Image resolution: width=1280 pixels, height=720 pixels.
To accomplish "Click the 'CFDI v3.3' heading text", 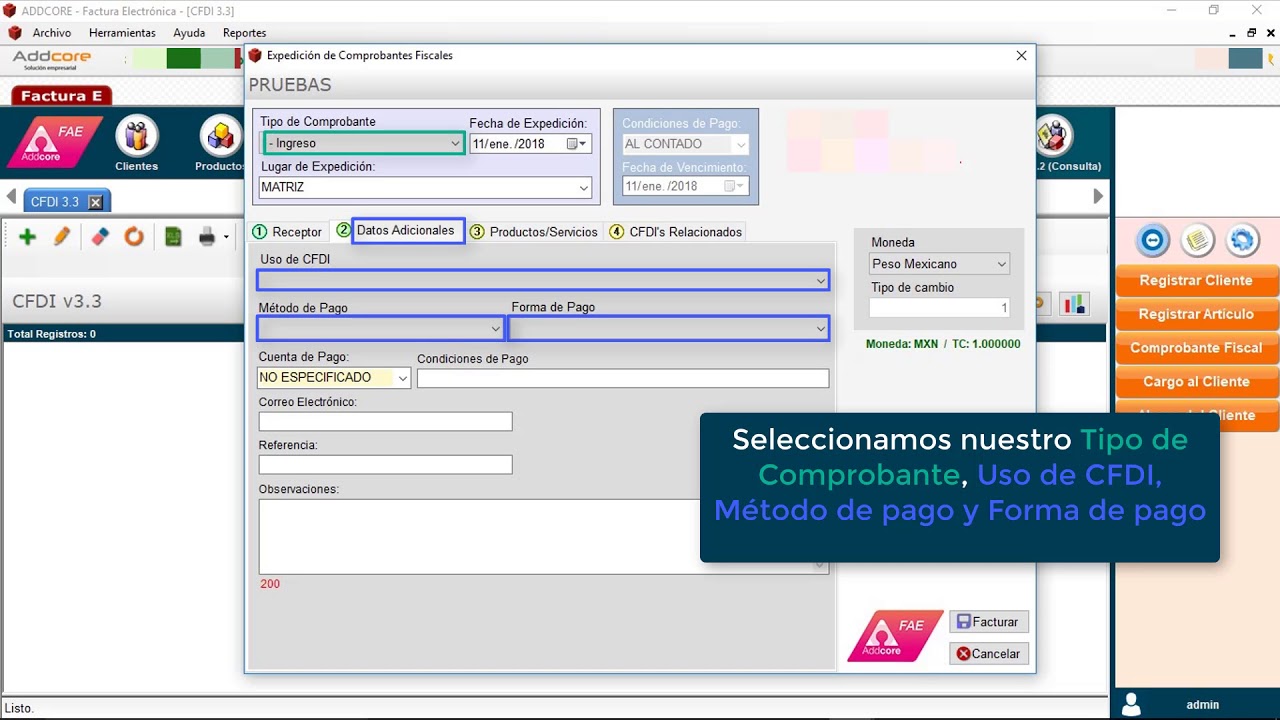I will tap(57, 301).
